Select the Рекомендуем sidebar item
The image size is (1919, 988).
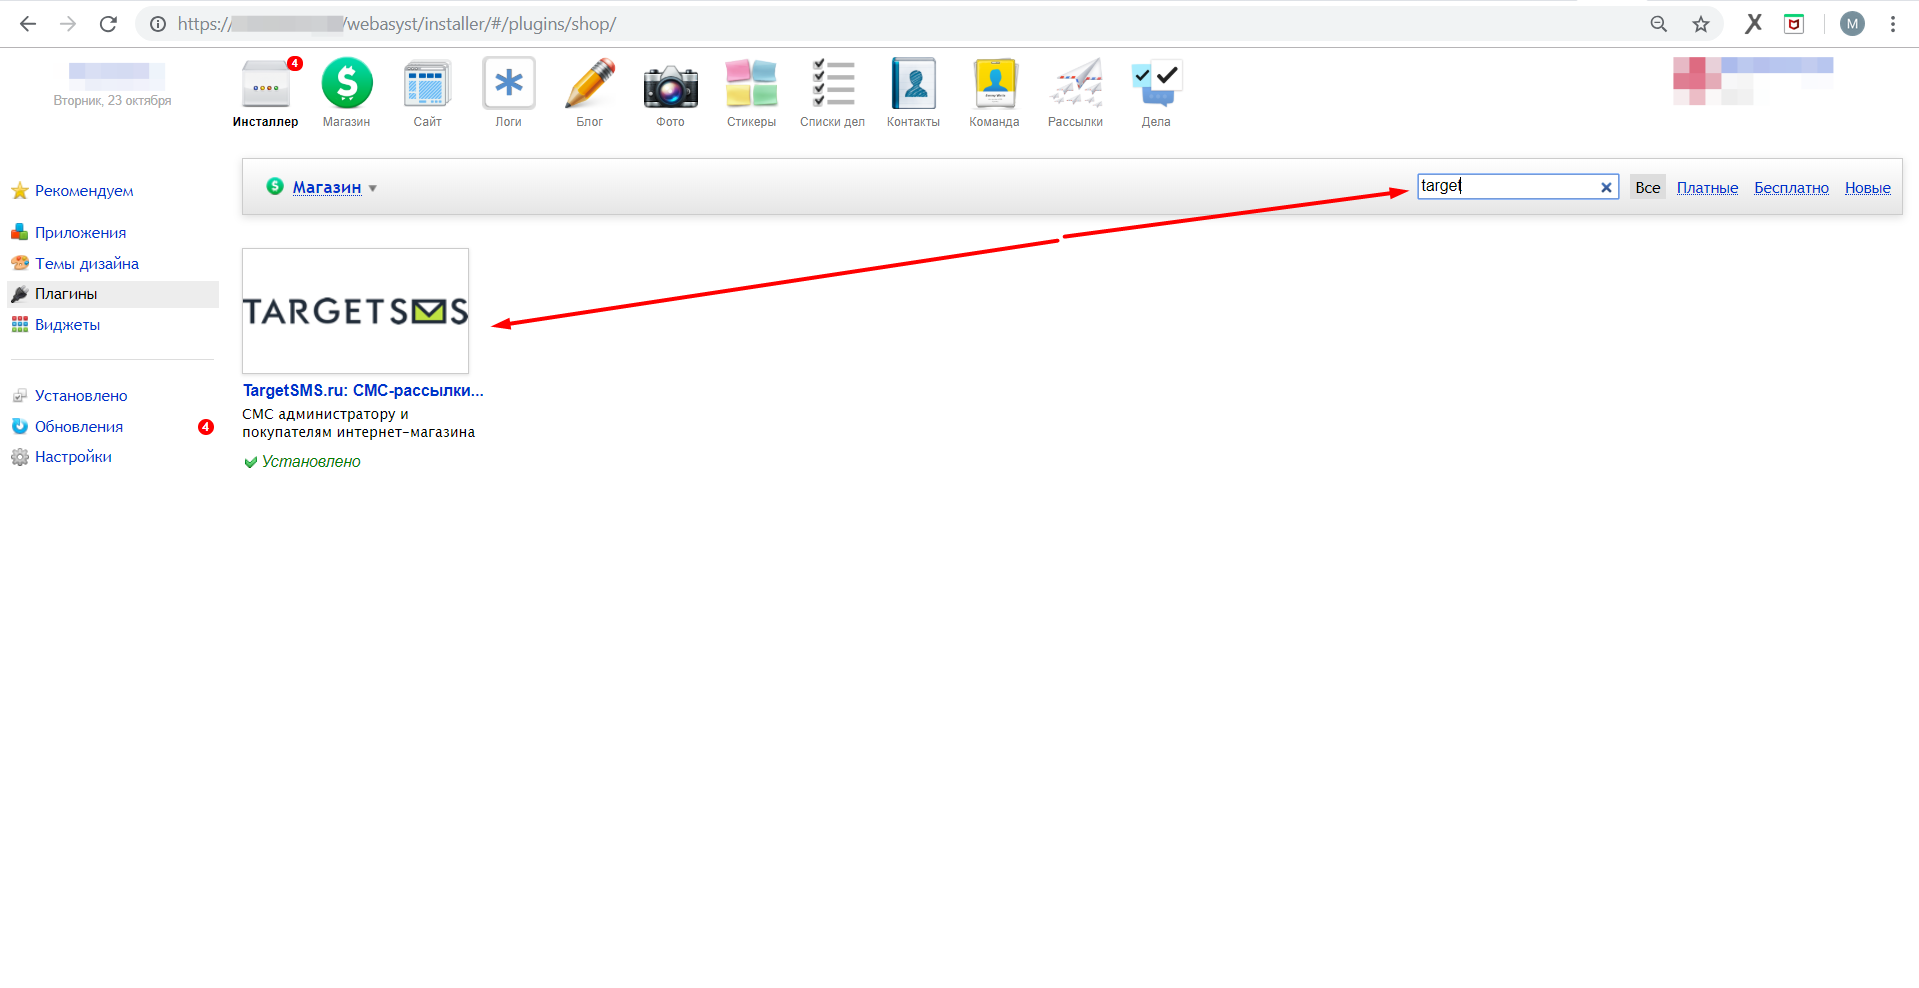[84, 191]
